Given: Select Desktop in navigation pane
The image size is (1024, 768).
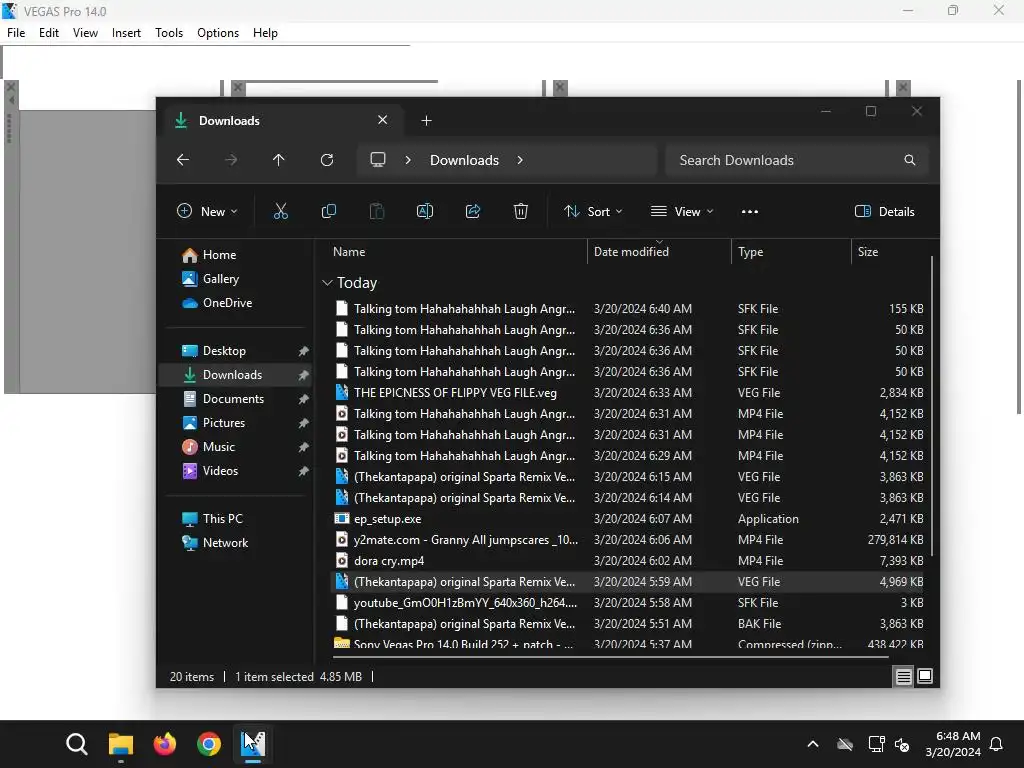Looking at the screenshot, I should coord(236,351).
